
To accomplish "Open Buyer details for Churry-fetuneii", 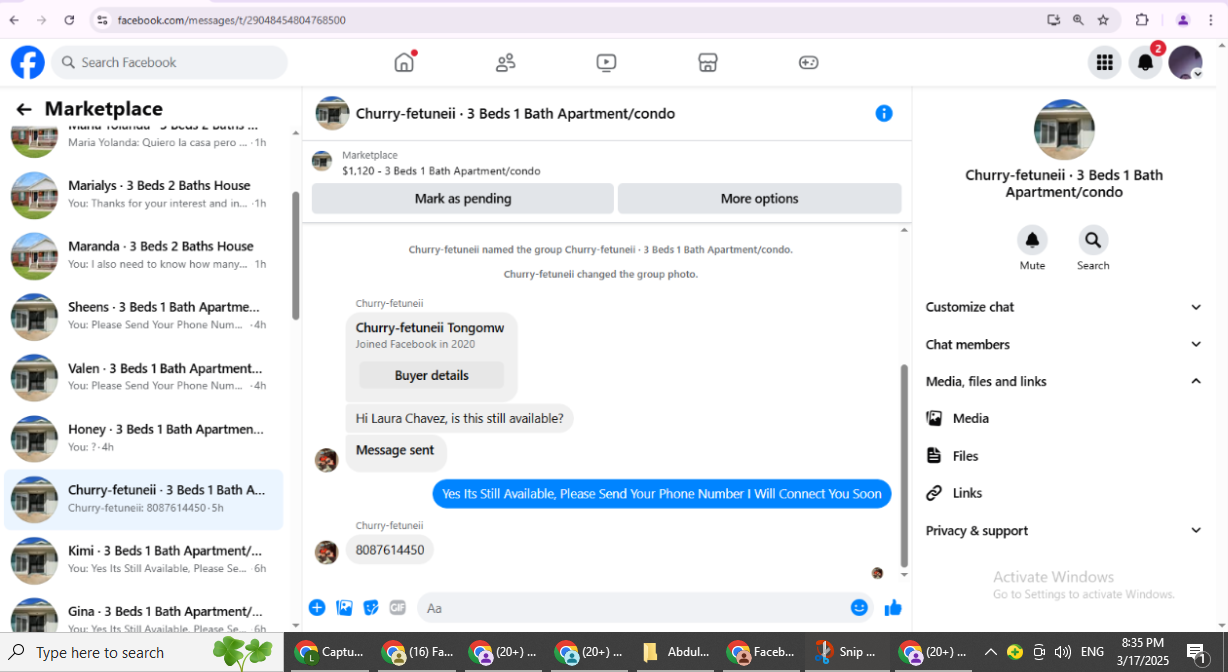I will point(431,375).
